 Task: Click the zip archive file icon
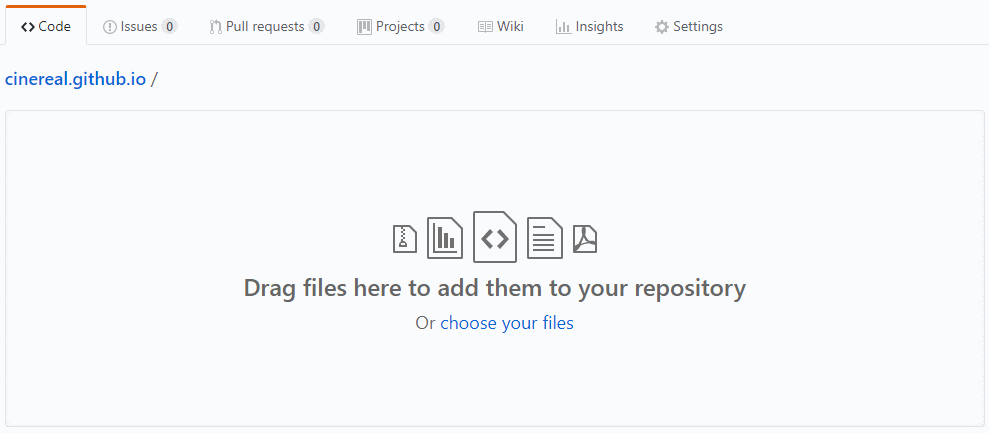(405, 239)
